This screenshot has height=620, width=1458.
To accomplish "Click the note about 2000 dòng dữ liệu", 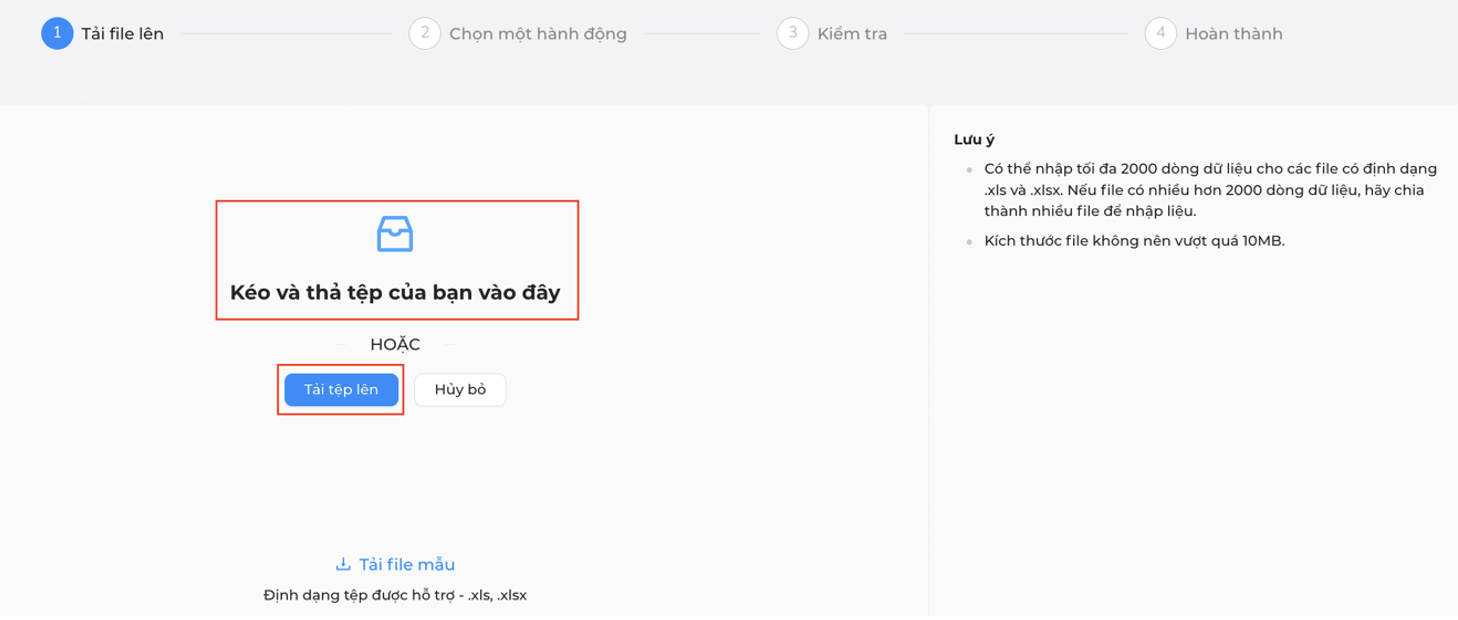I will coord(1211,190).
